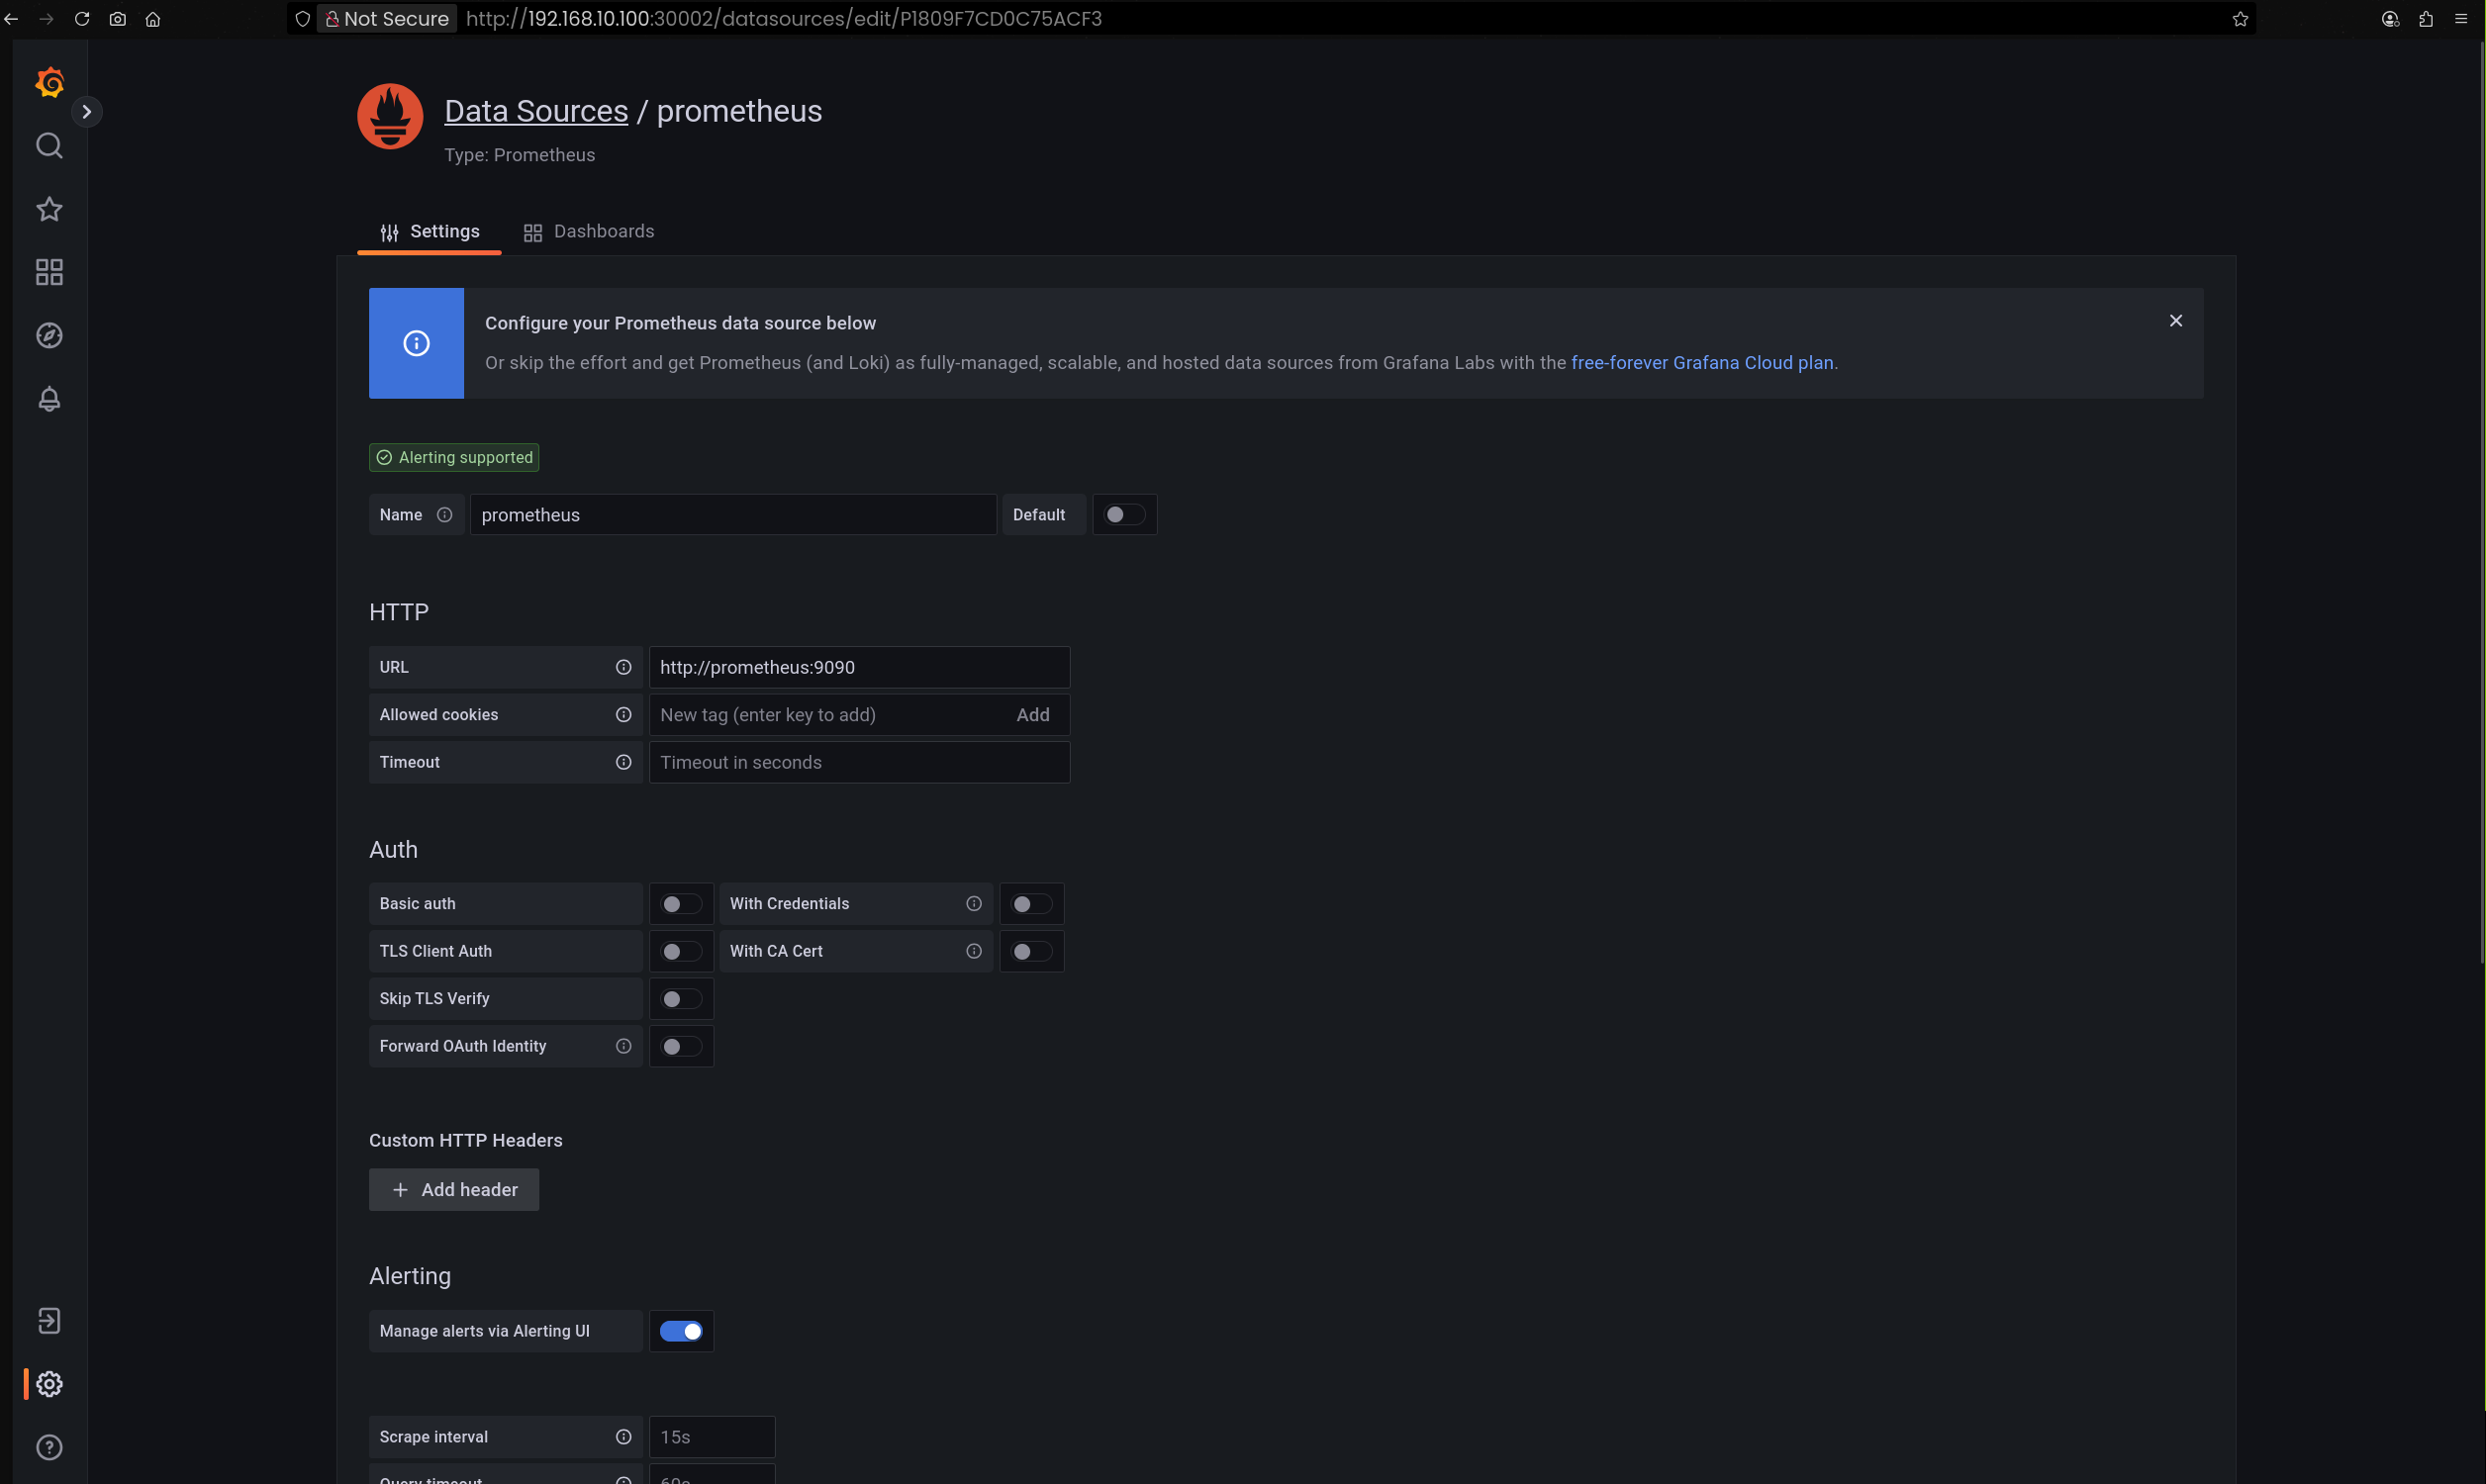Click the Prometheus flame logo
This screenshot has height=1484, width=2486.
[x=390, y=116]
